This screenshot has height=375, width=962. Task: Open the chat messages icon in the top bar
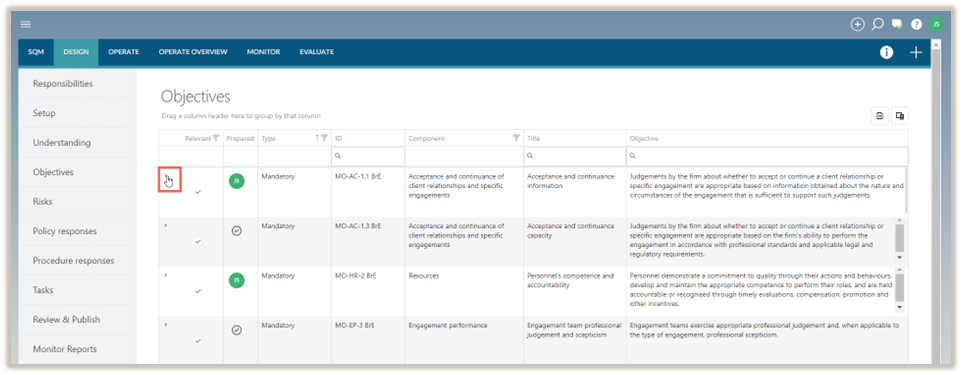(897, 25)
